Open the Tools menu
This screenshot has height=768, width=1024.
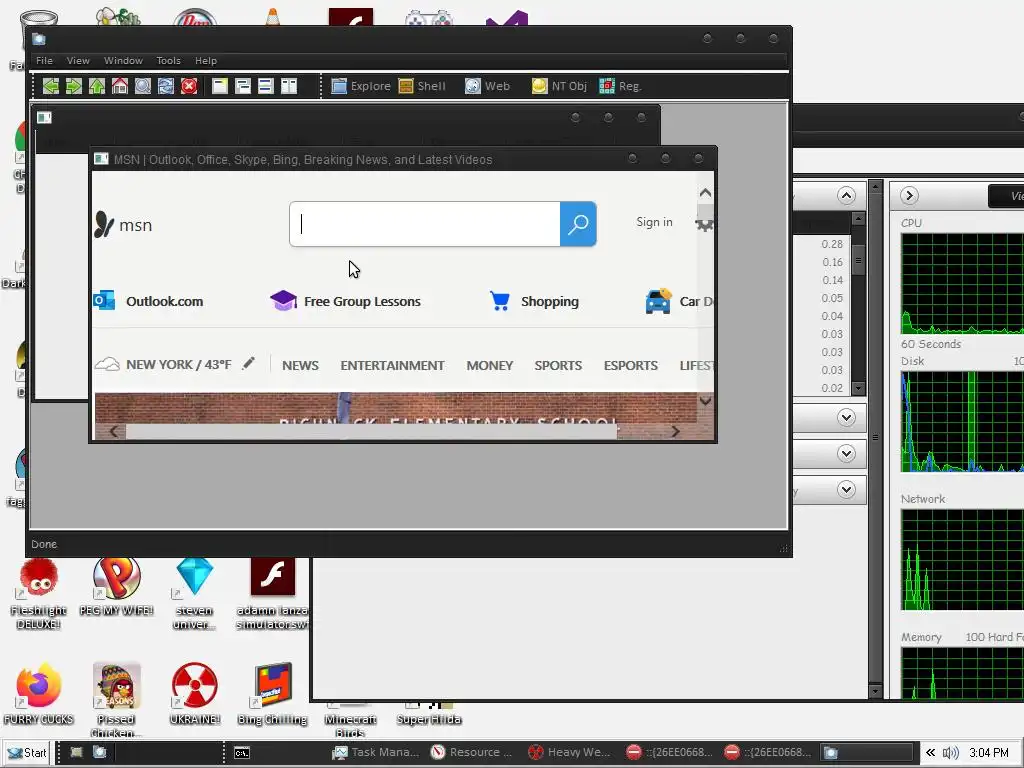point(168,61)
